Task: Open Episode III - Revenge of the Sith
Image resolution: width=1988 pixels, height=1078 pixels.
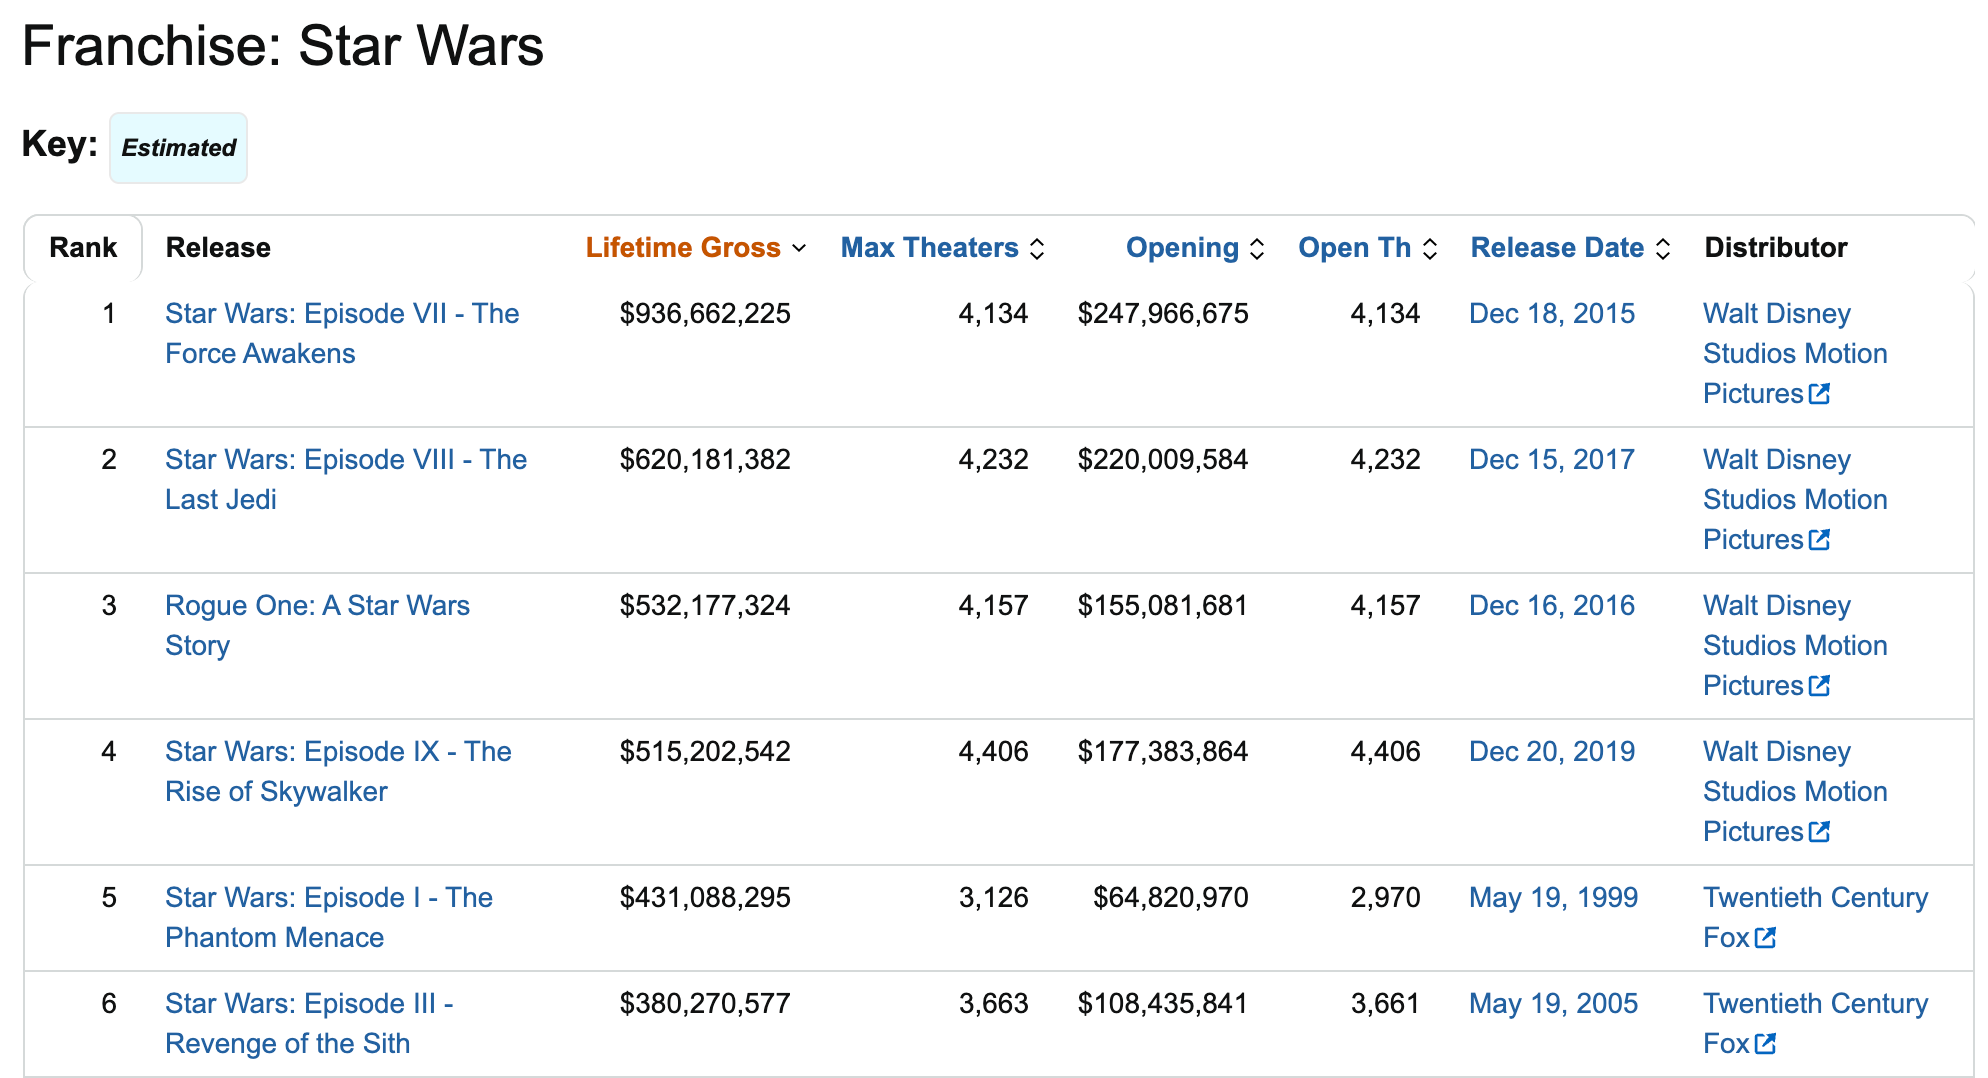Action: [309, 1024]
